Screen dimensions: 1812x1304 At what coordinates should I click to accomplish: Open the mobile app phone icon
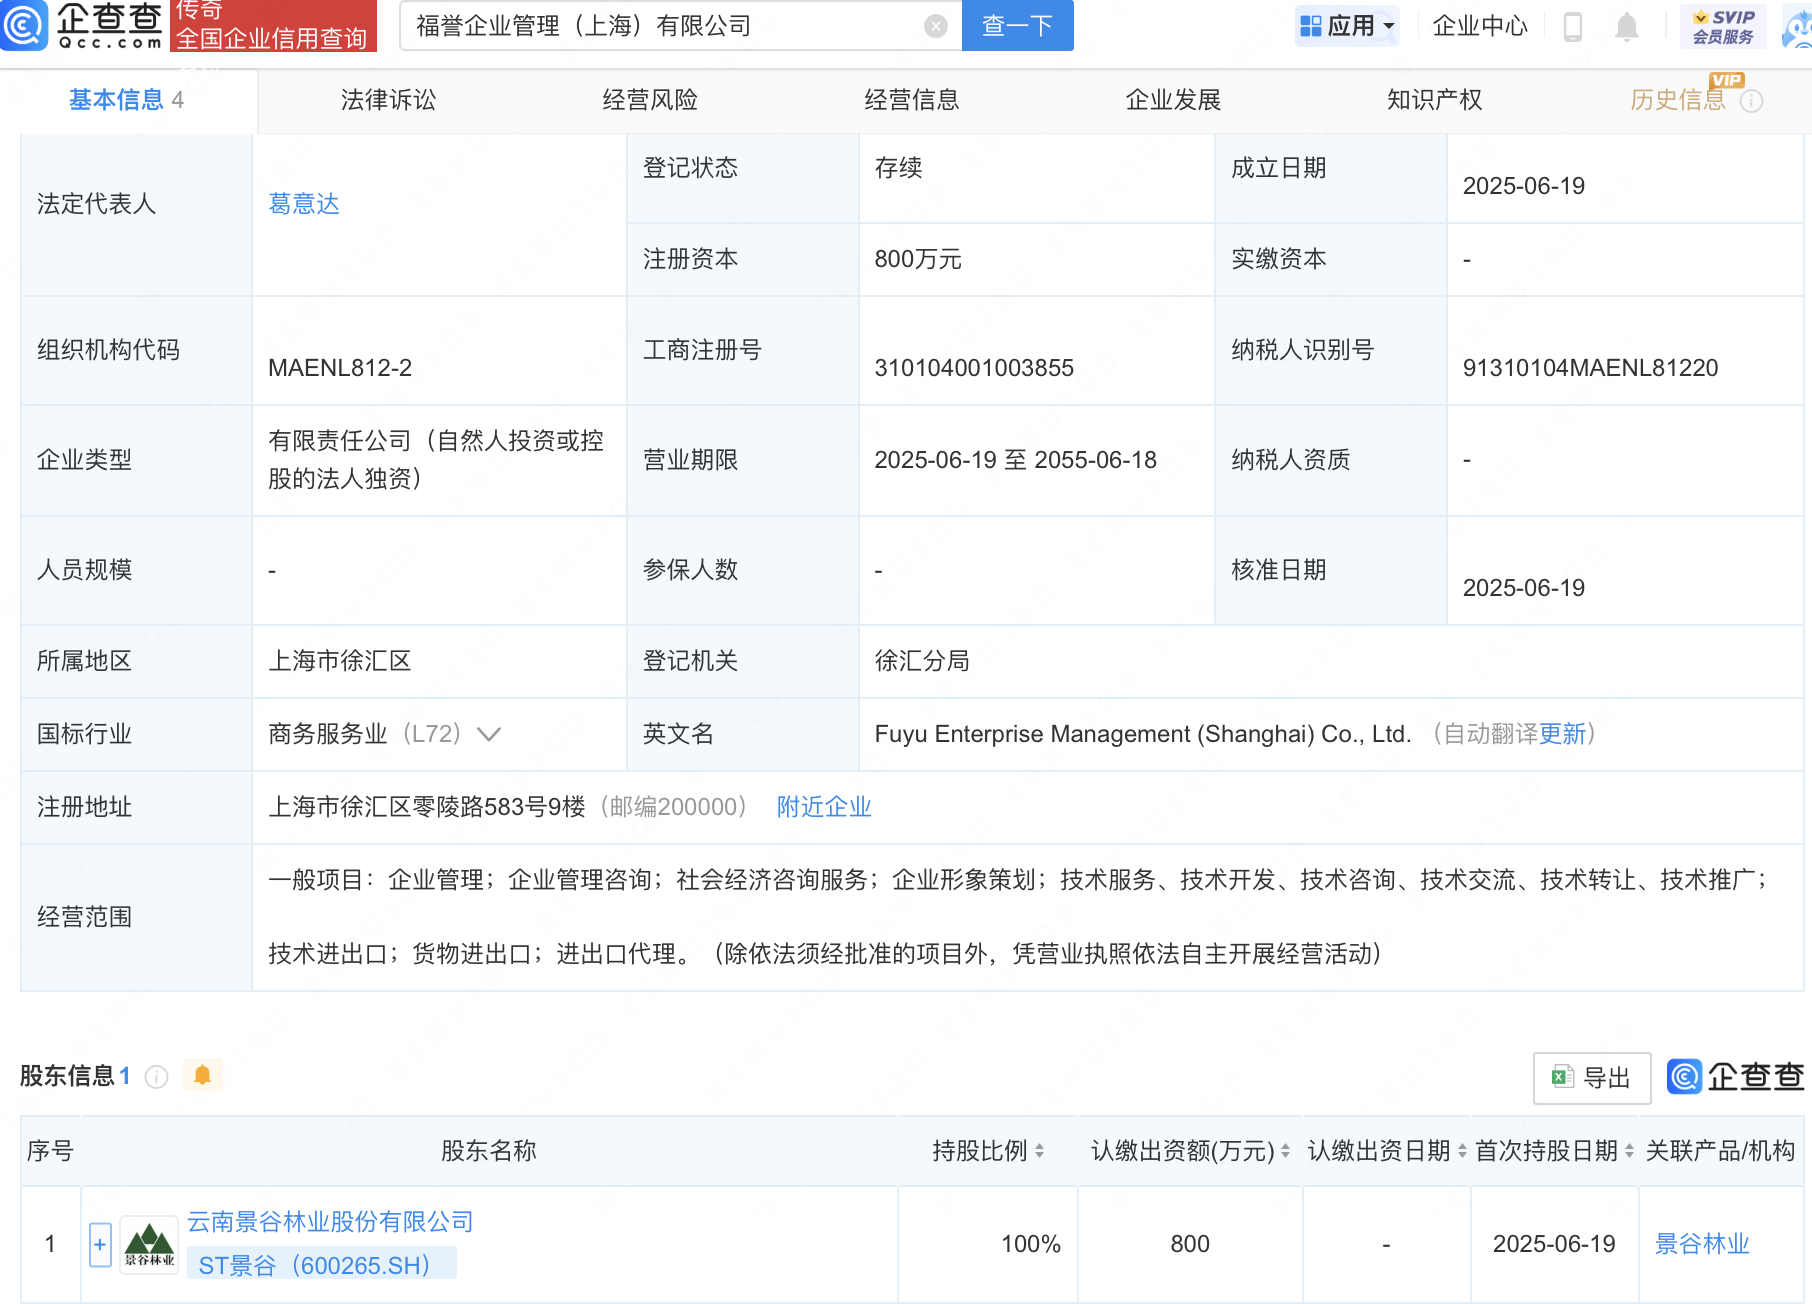pyautogui.click(x=1573, y=27)
